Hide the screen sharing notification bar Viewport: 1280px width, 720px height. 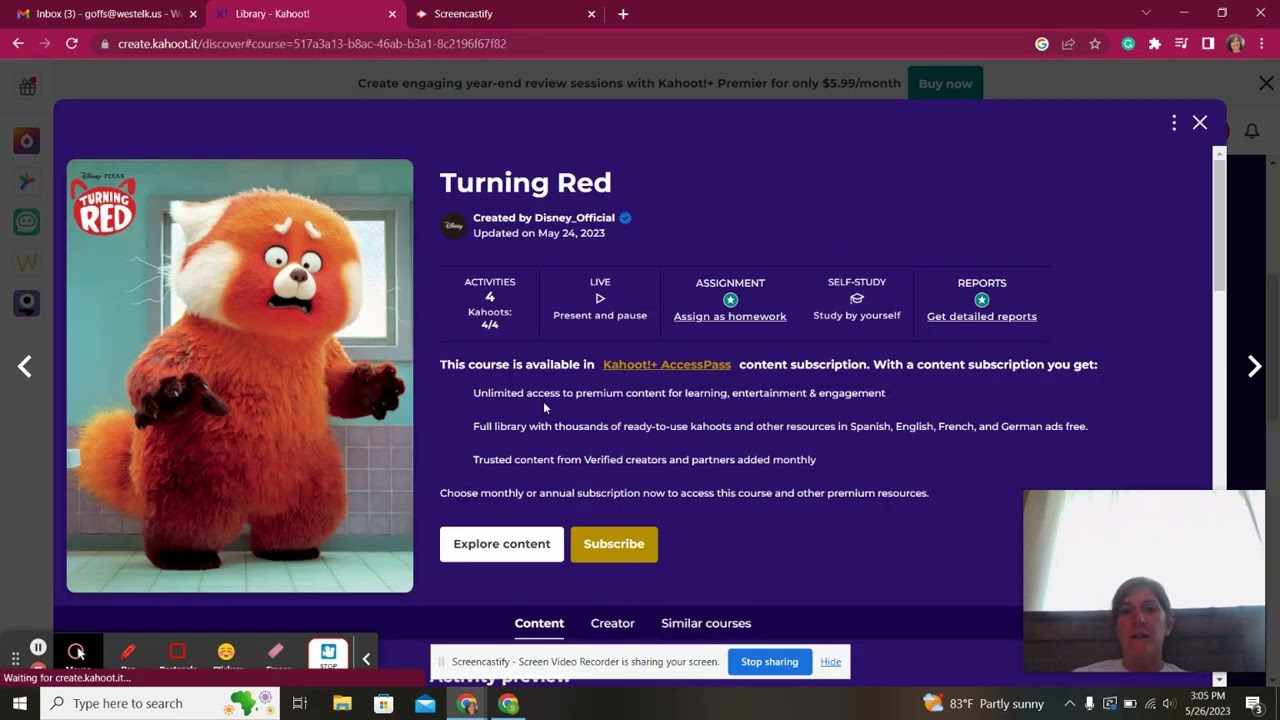(831, 662)
